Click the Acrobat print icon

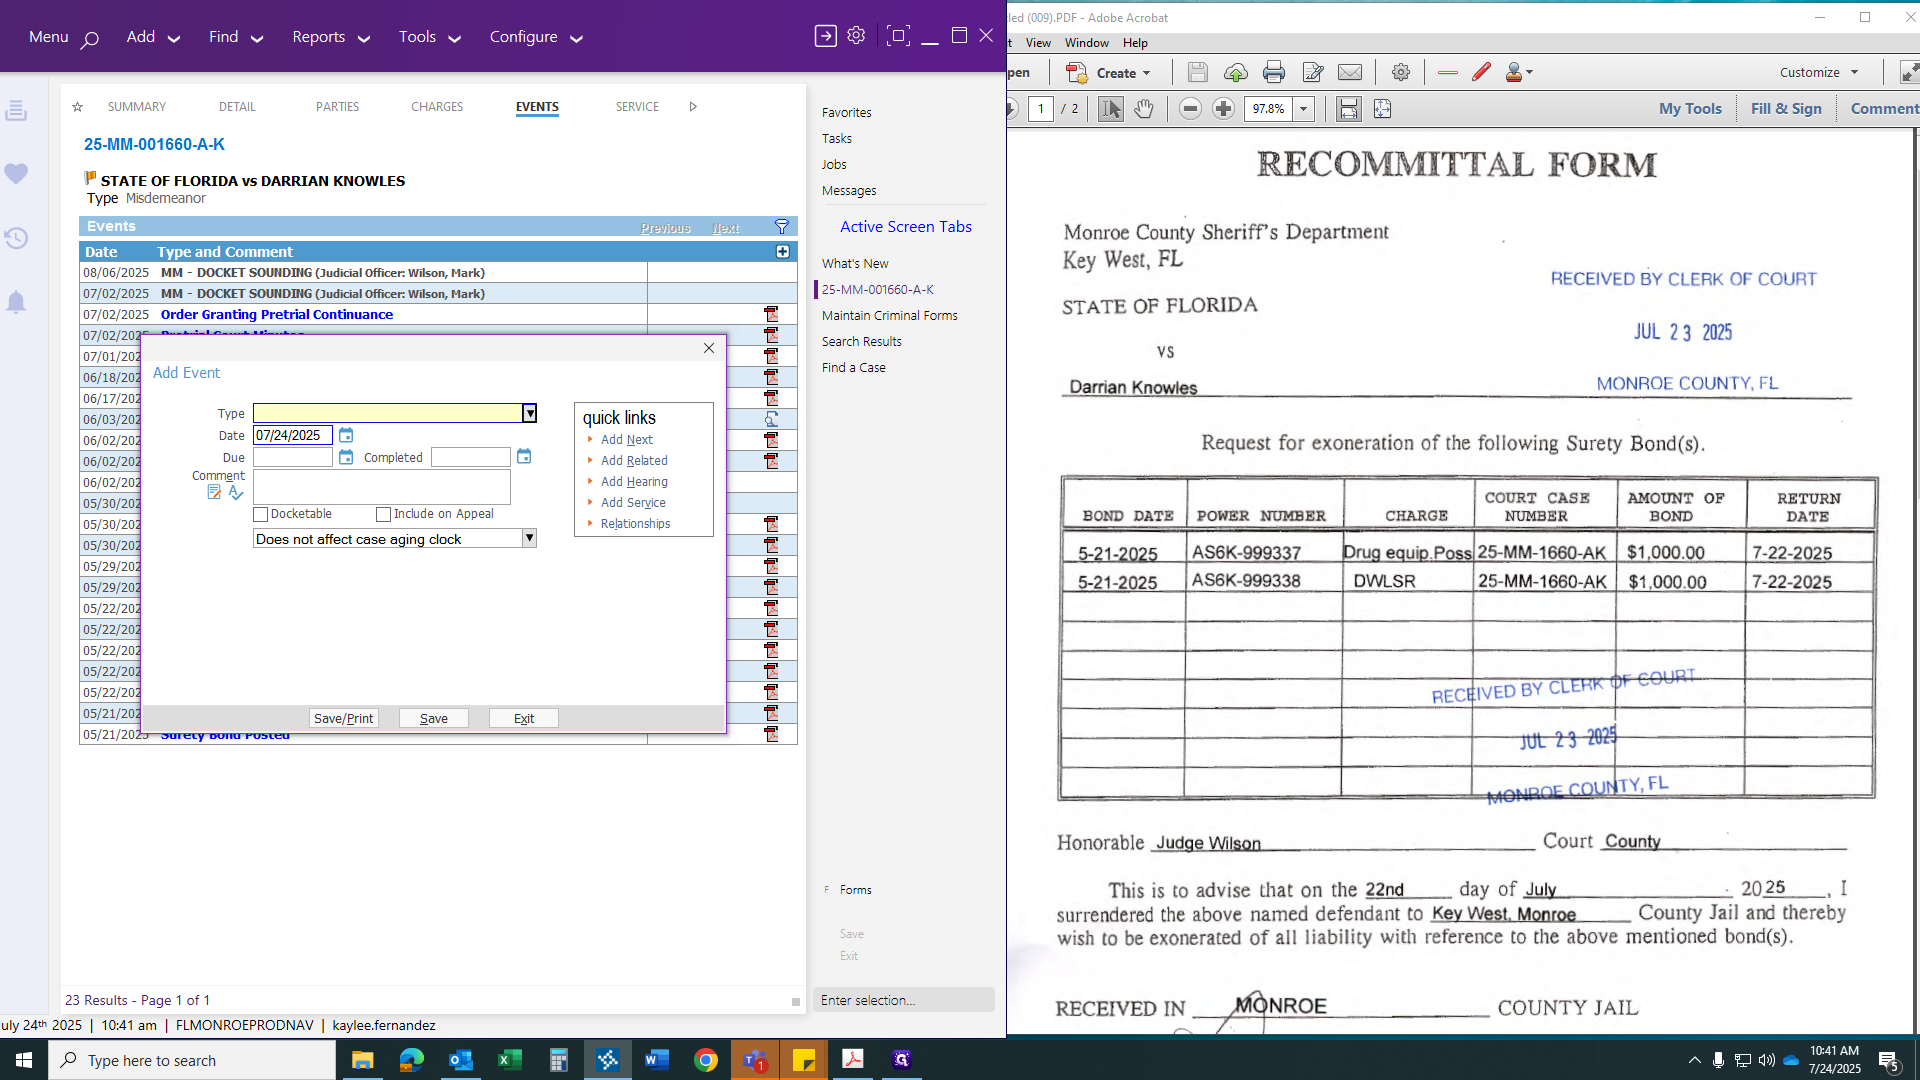1273,72
